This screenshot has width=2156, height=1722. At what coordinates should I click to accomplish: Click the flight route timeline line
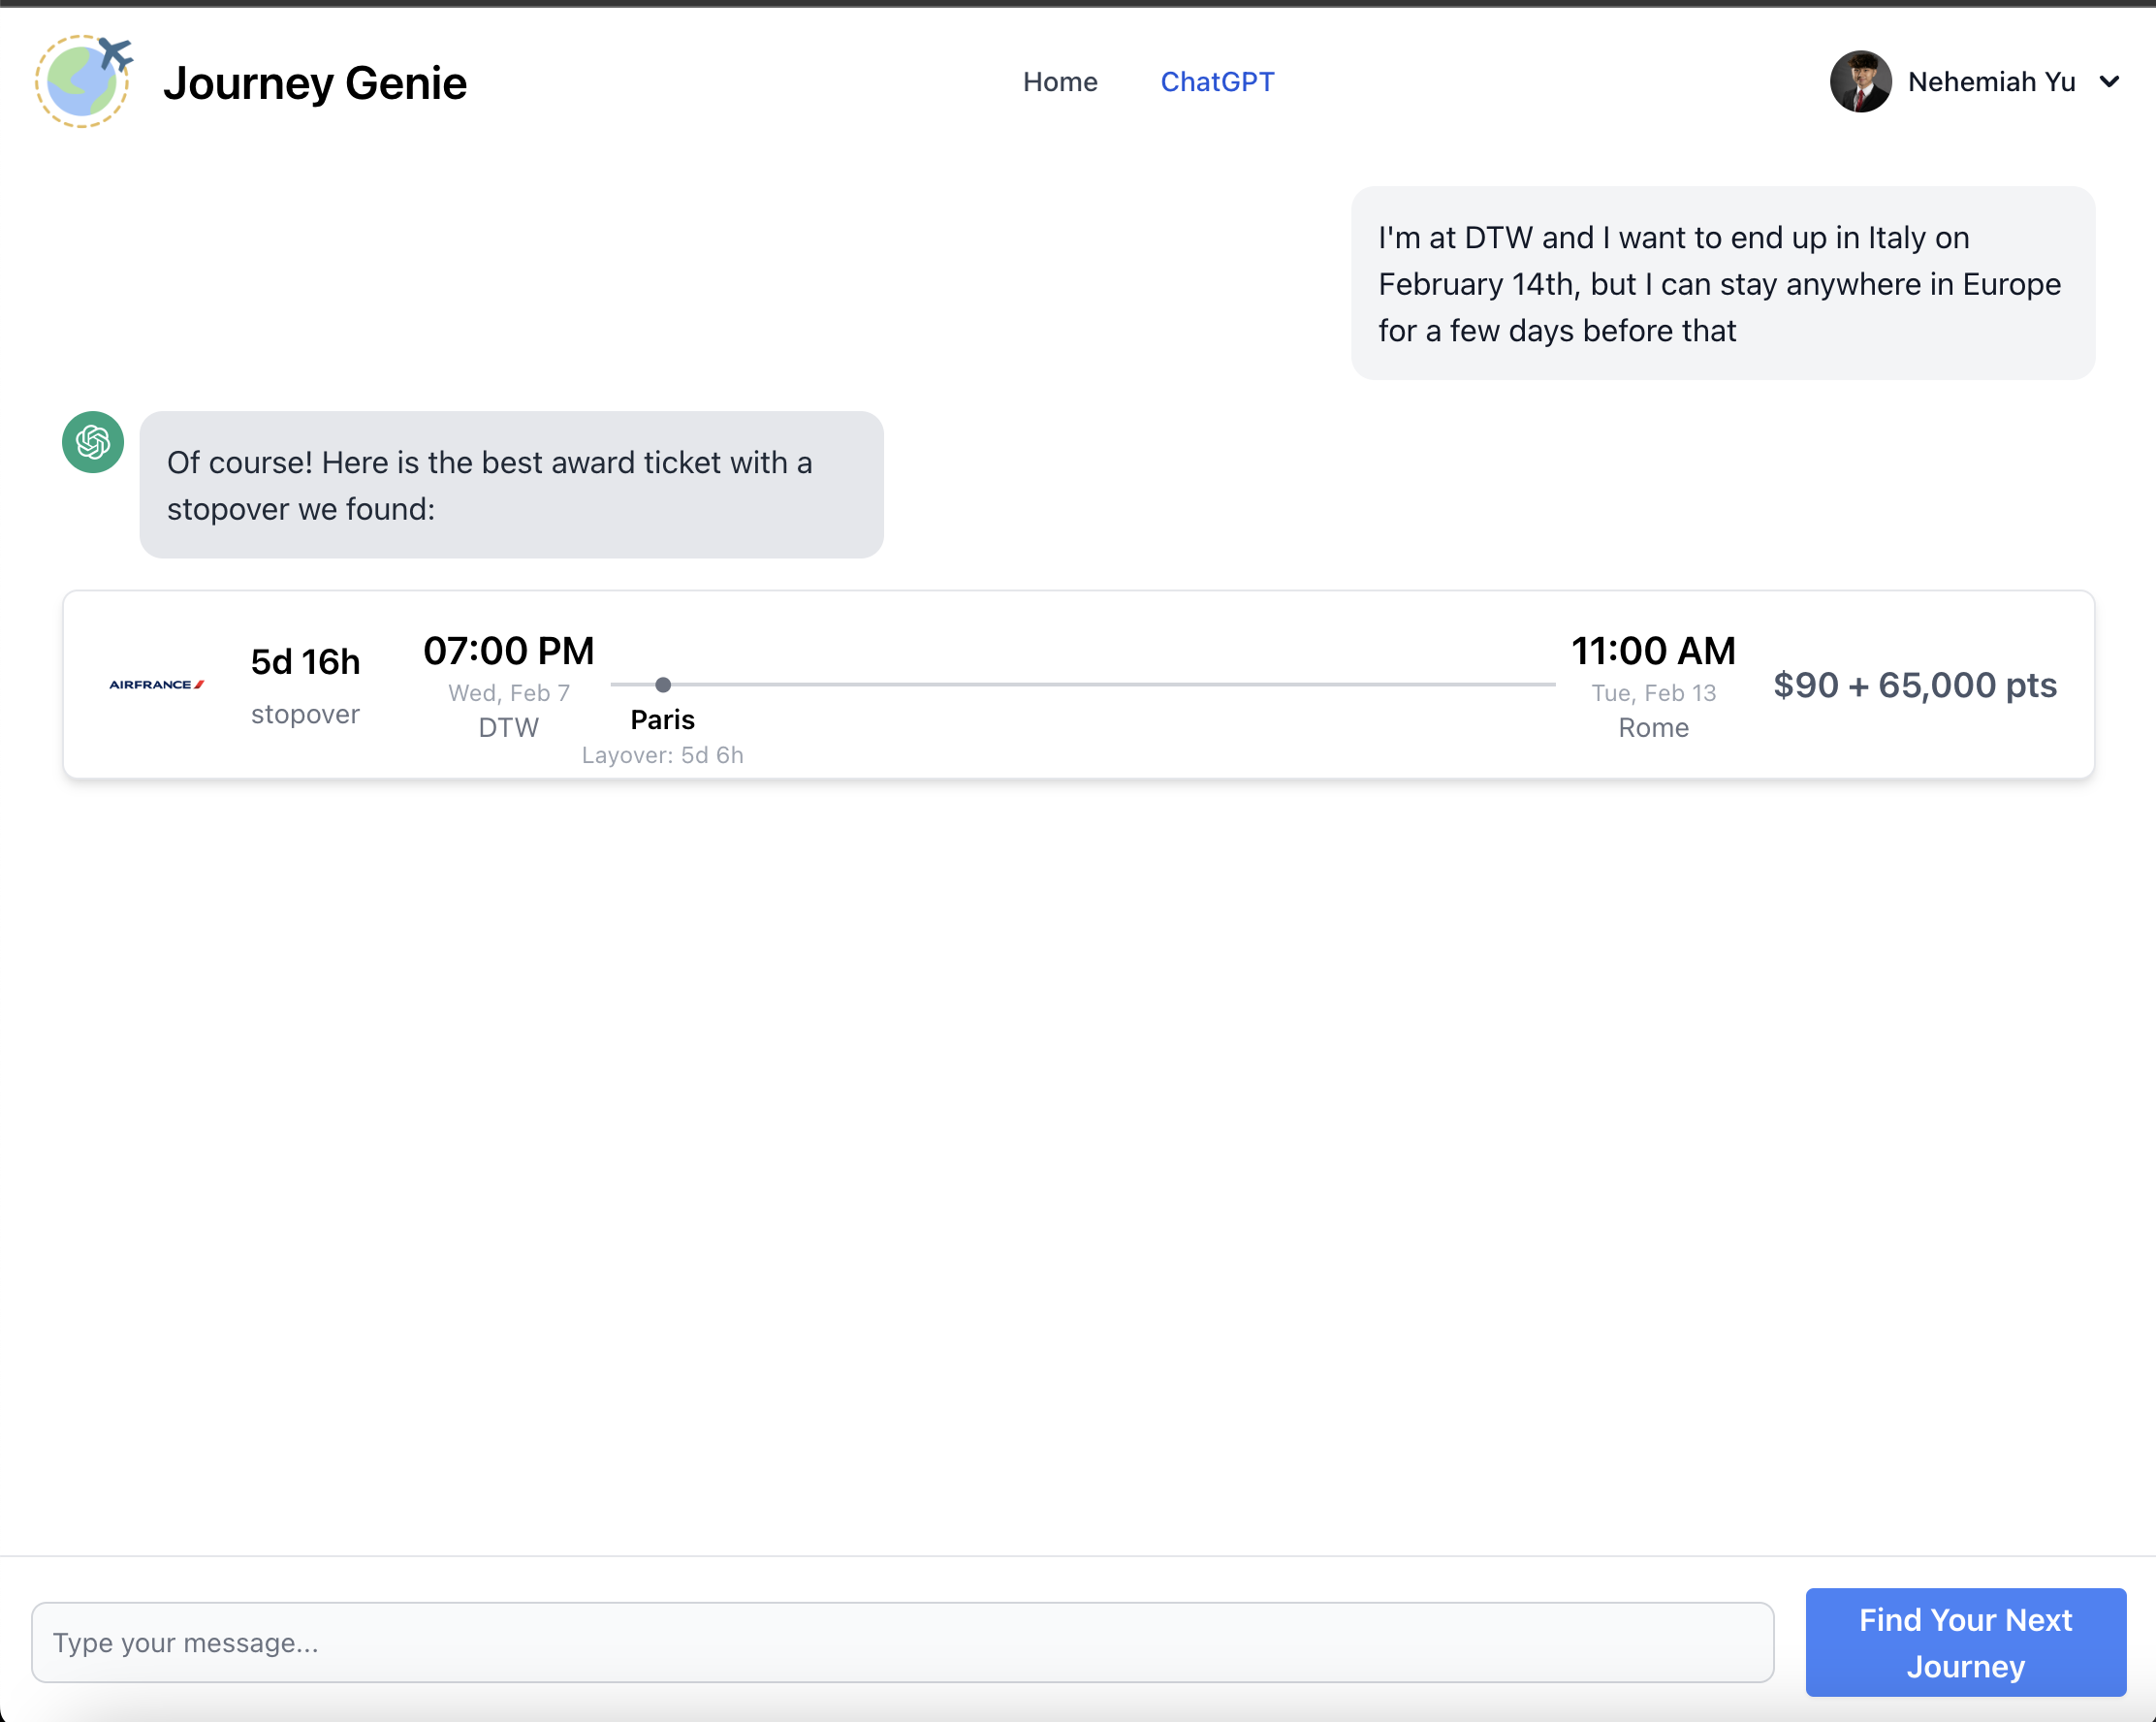point(1100,685)
